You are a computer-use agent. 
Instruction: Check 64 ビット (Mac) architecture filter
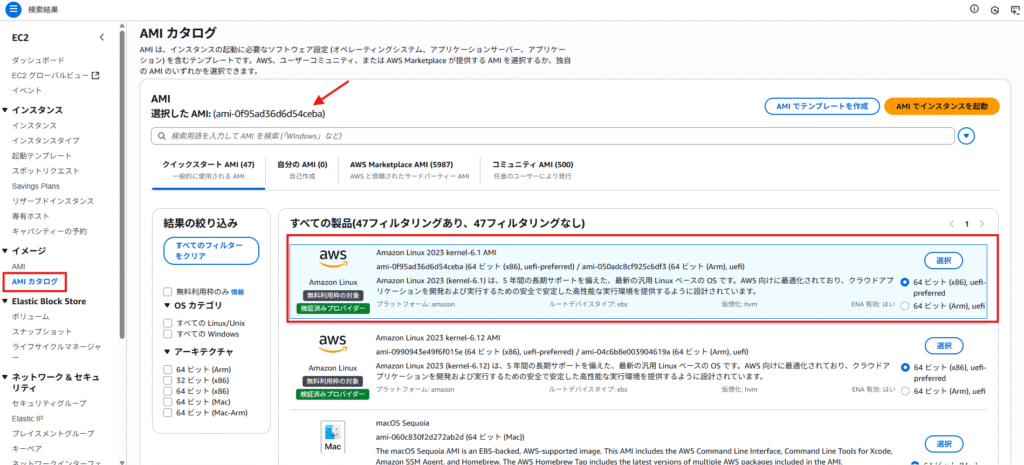[x=168, y=402]
